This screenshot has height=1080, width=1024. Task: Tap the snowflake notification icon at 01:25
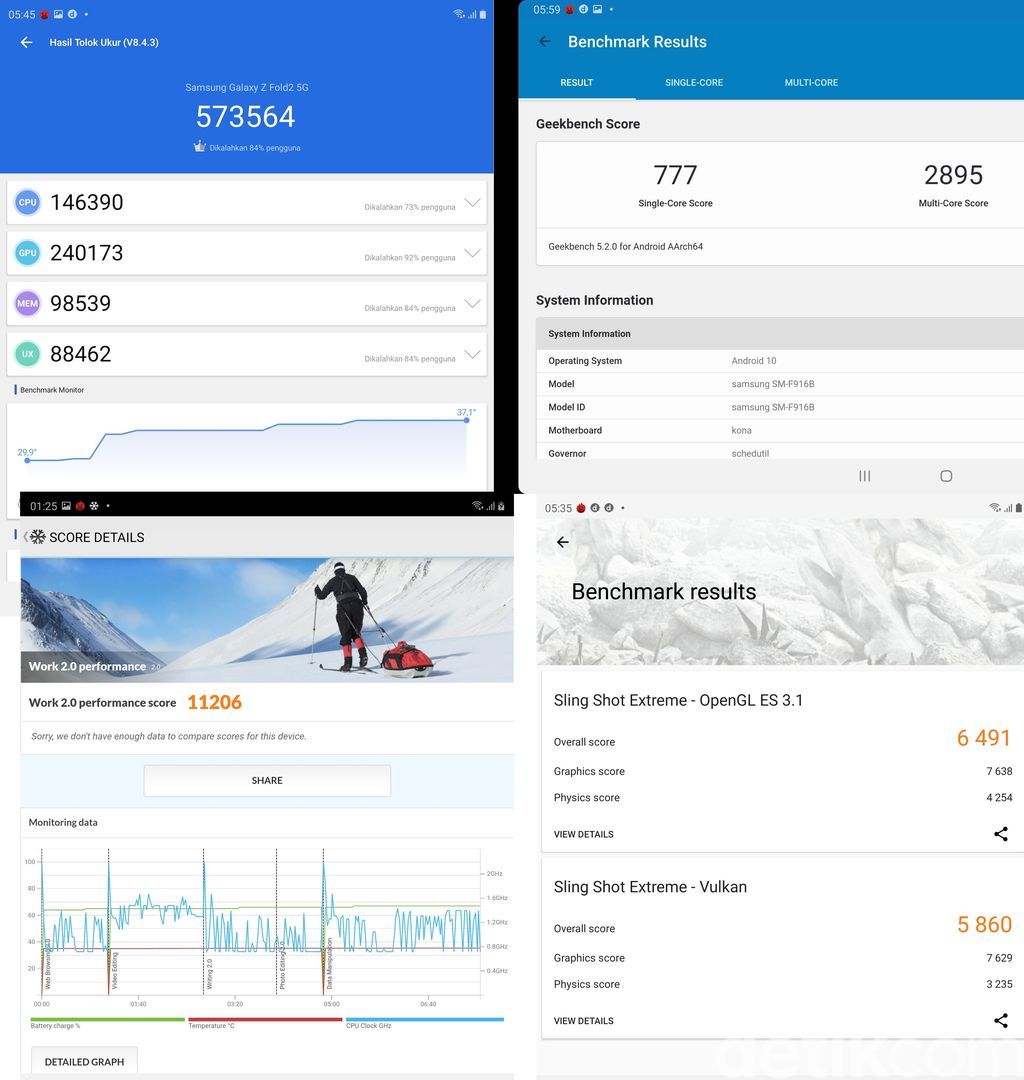tap(94, 506)
